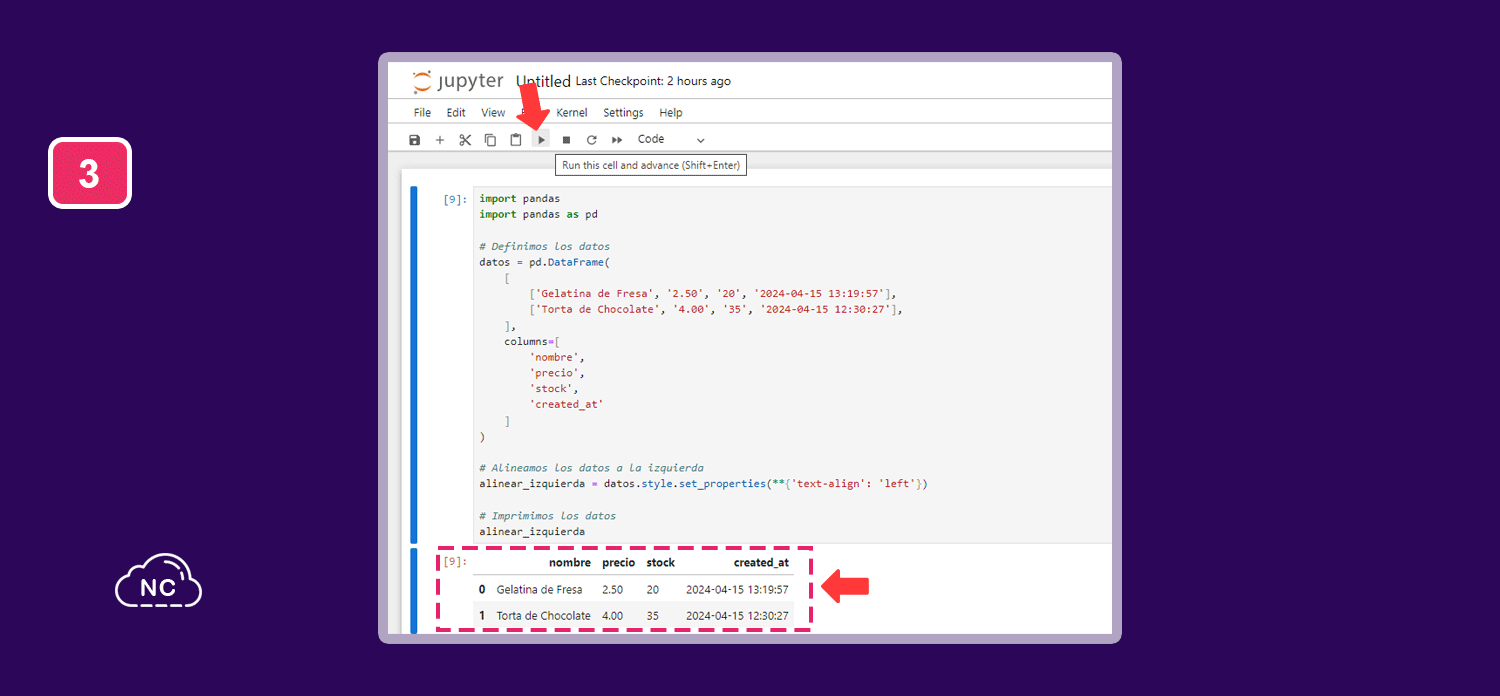
Task: Click the set_properties text-align code line
Action: (x=703, y=484)
